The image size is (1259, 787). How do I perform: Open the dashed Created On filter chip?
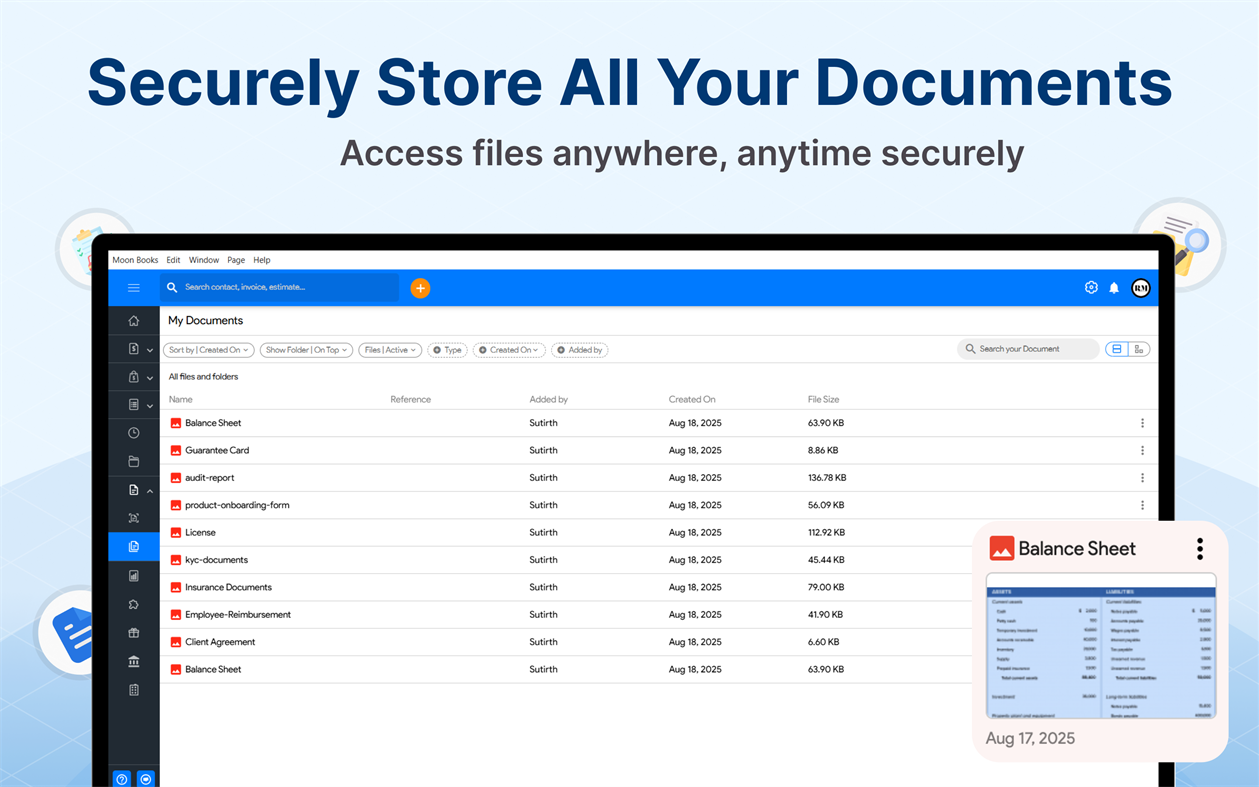click(509, 350)
